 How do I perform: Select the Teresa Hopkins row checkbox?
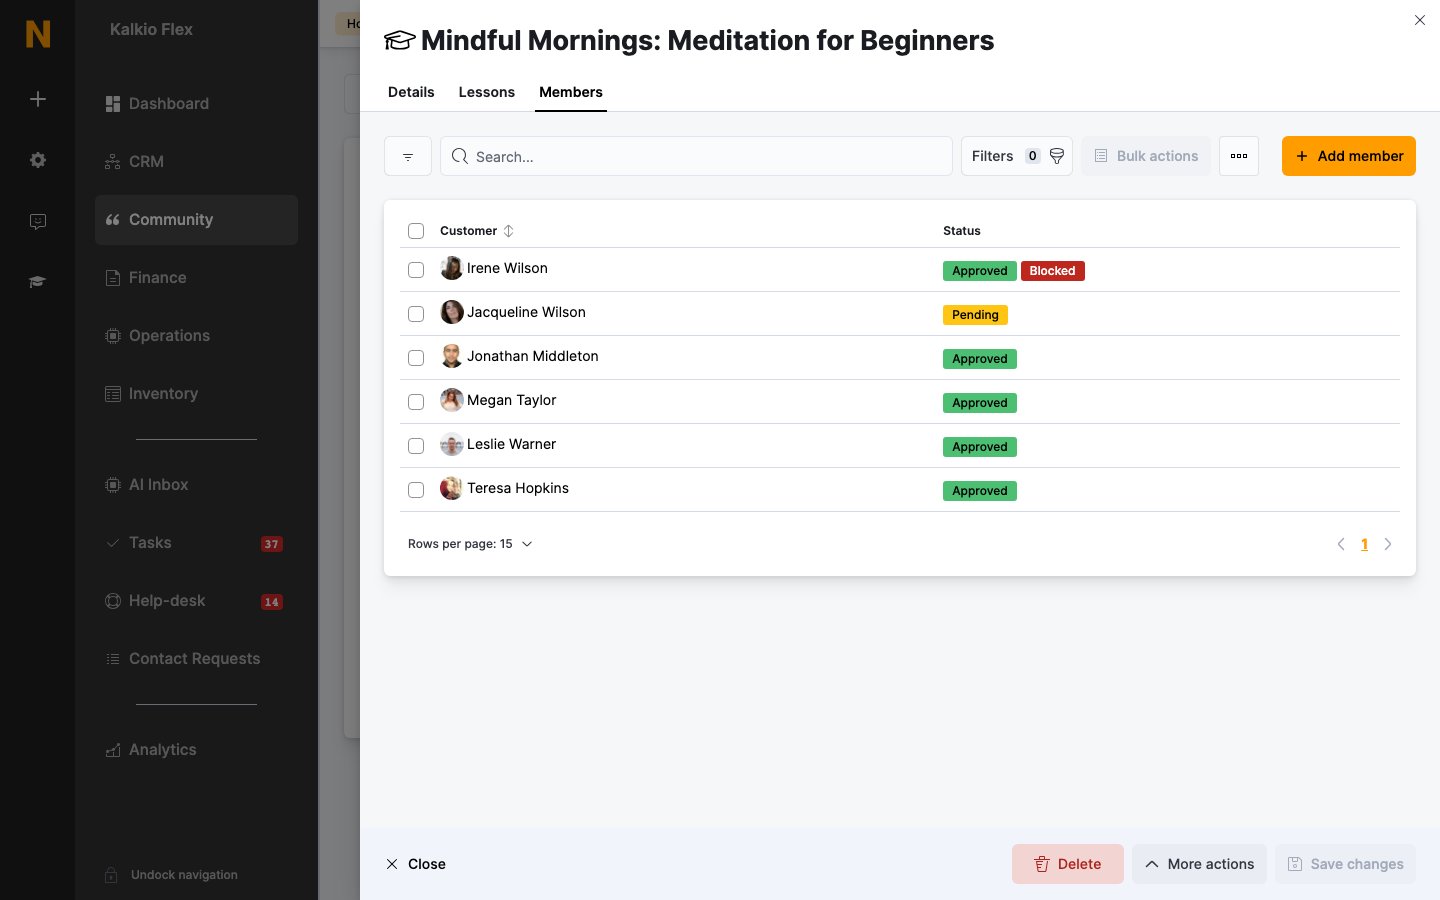pyautogui.click(x=416, y=490)
